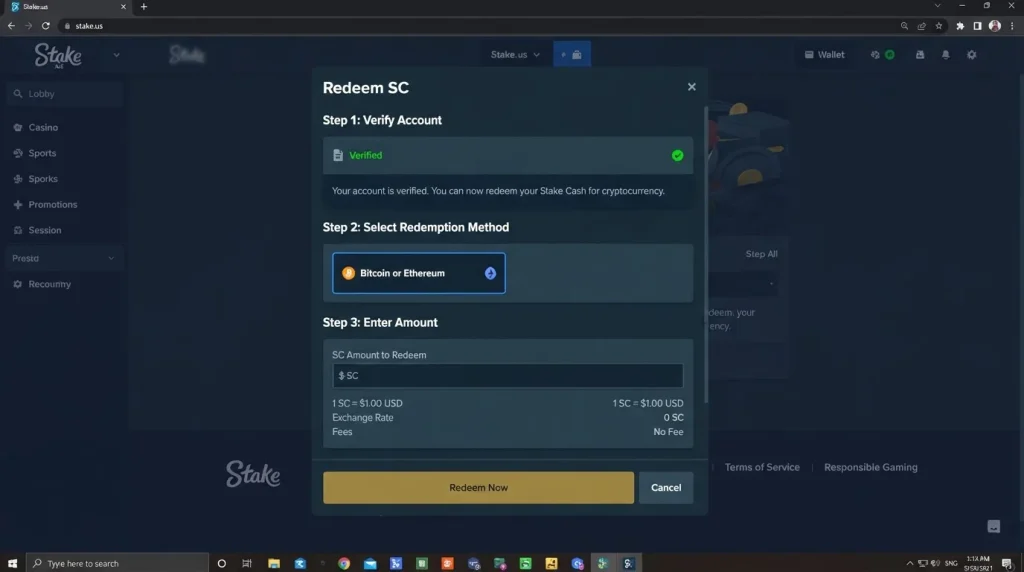Image resolution: width=1024 pixels, height=572 pixels.
Task: Open Session in the sidebar
Action: pyautogui.click(x=44, y=230)
